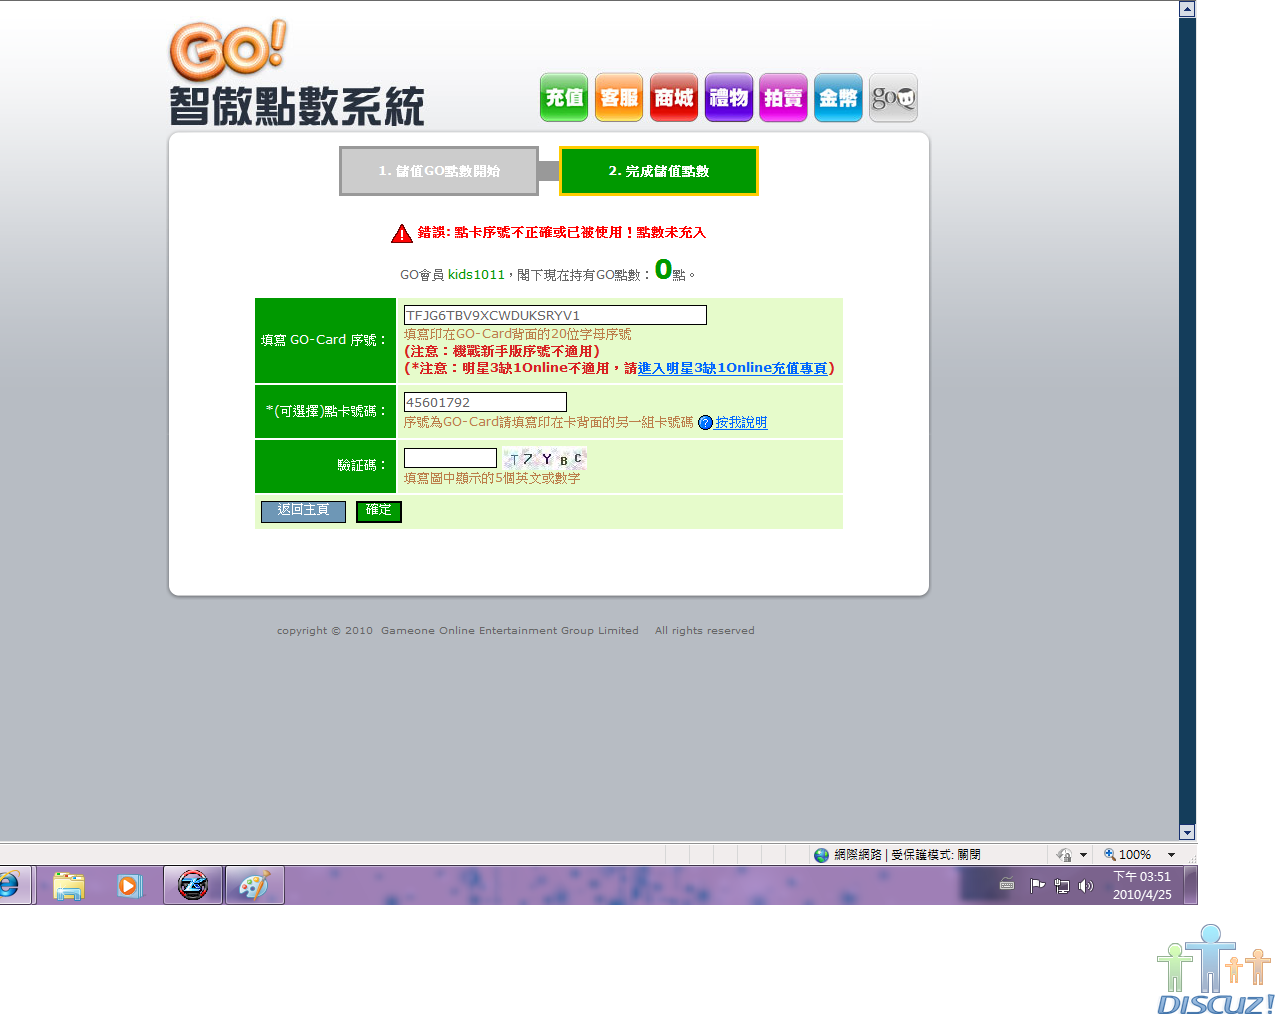
Task: Open the 禮物 gift icon
Action: tap(729, 98)
